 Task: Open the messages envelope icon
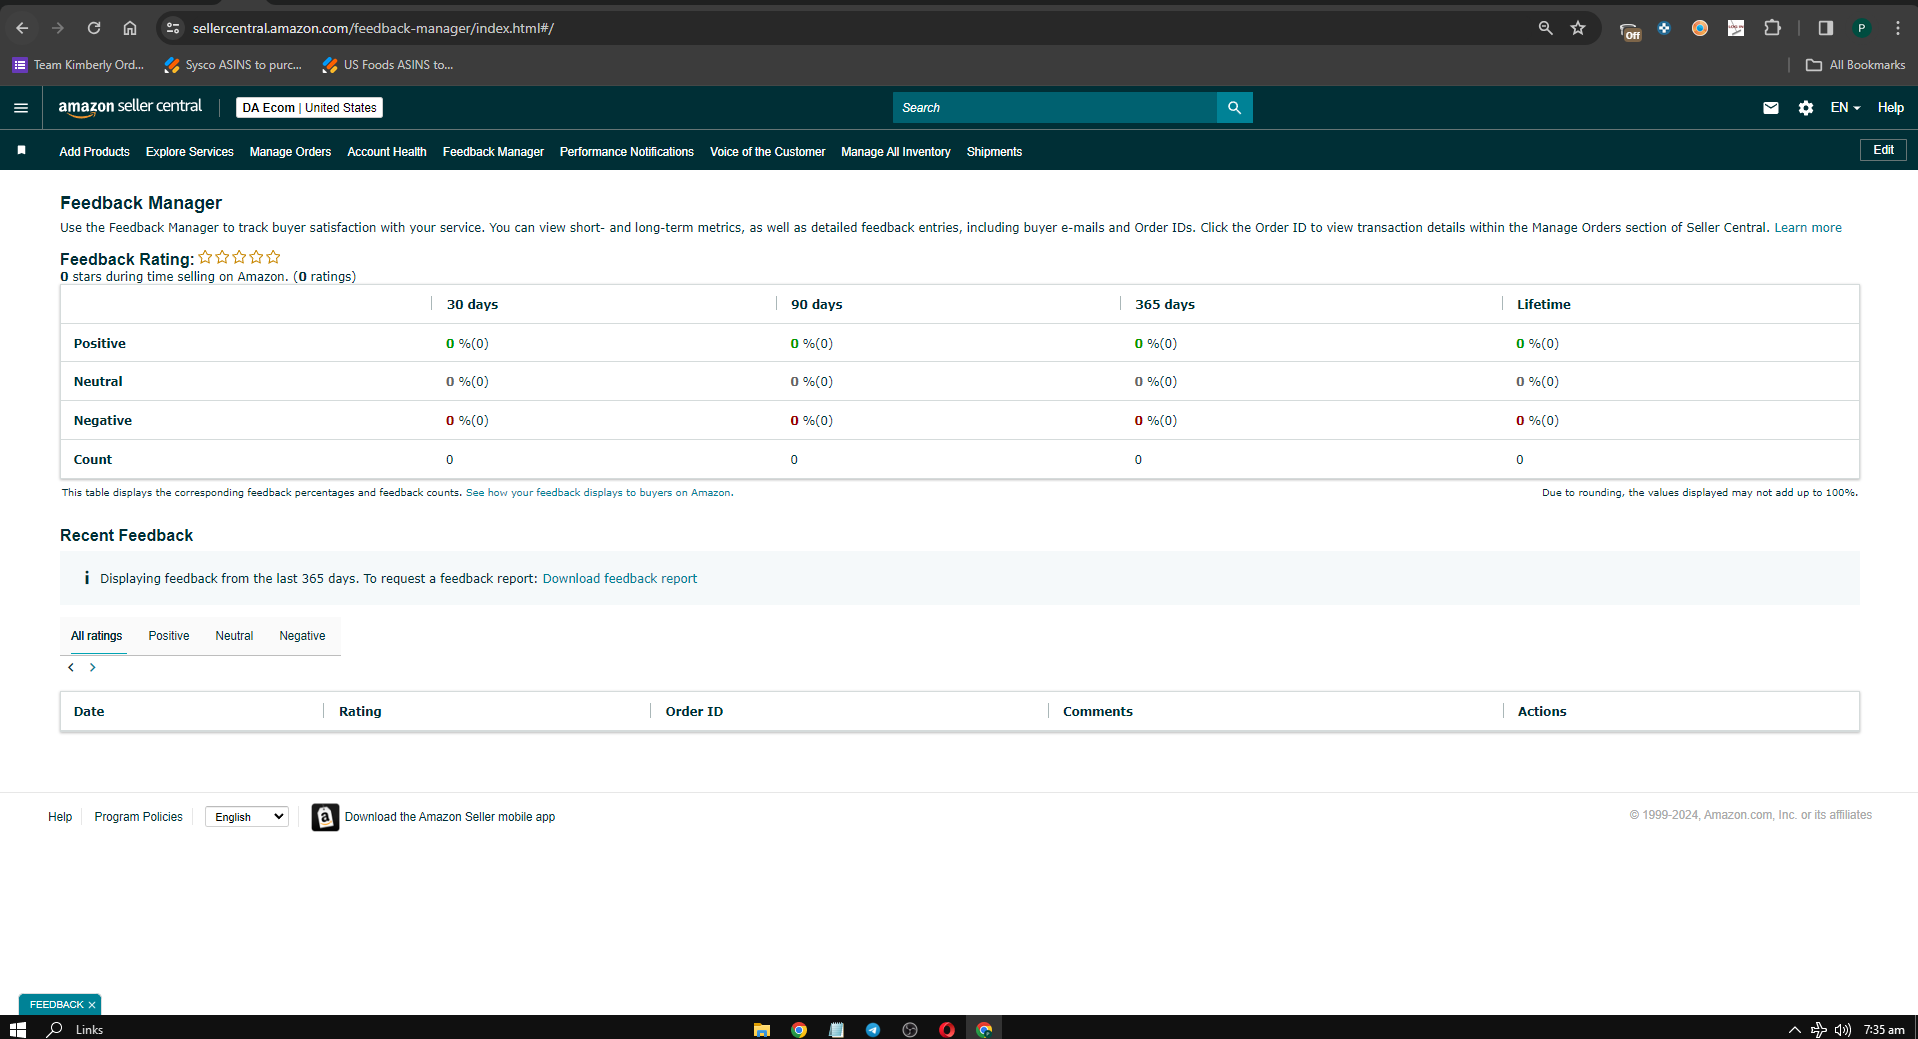pyautogui.click(x=1770, y=108)
